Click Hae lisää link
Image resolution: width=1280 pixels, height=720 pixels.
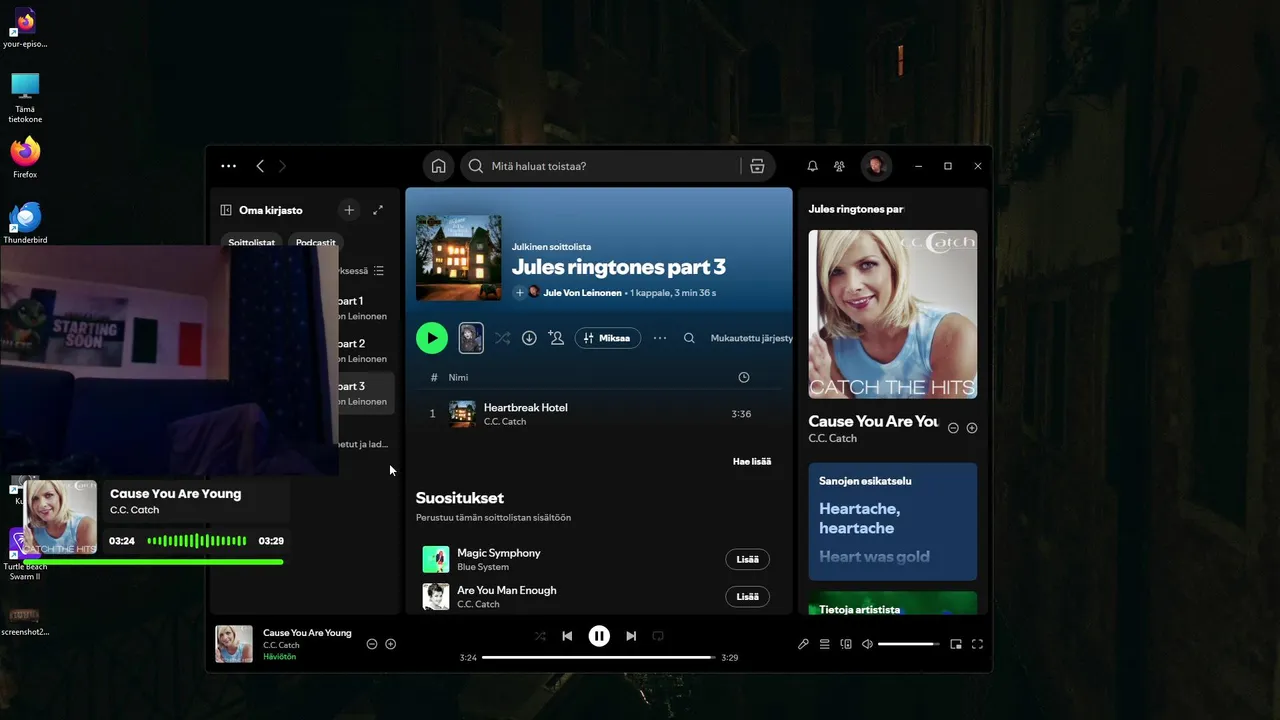[752, 461]
